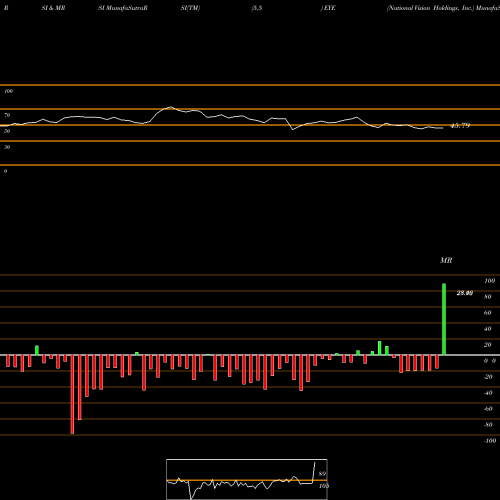Click the 70 label on RSI axis
The height and width of the screenshot is (500, 500).
pos(7,115)
